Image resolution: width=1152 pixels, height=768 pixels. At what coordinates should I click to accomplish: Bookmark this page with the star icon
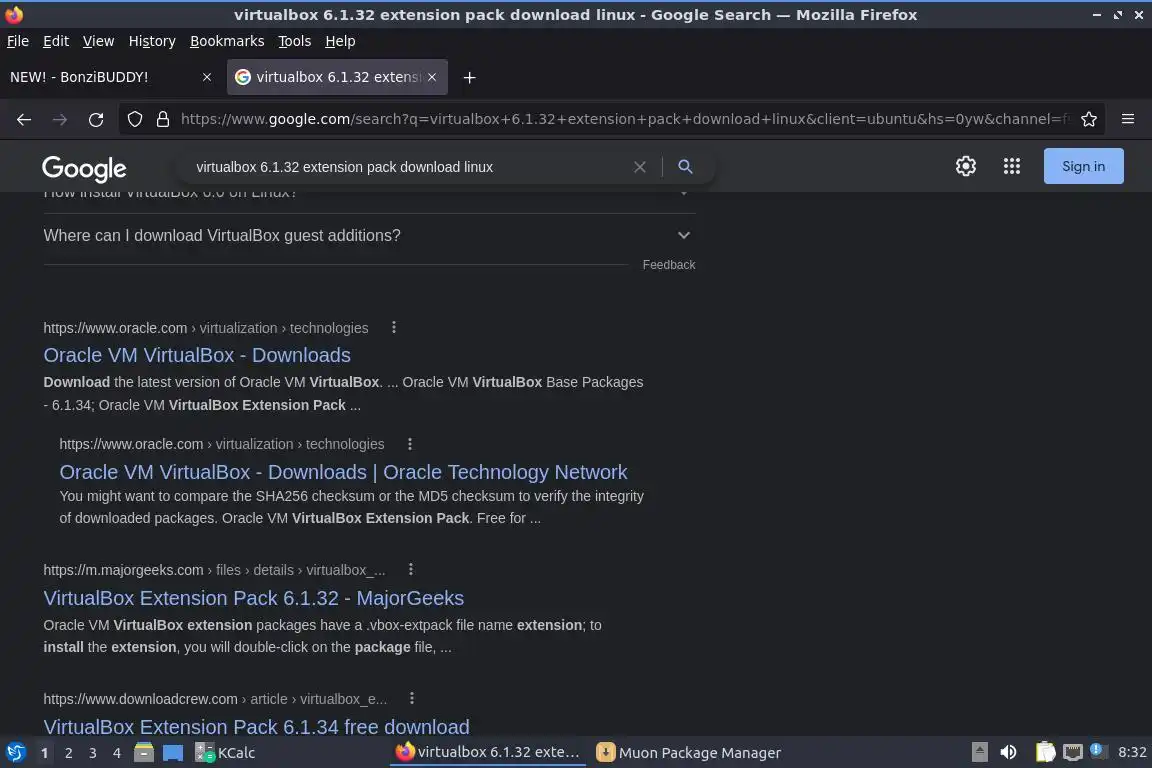pyautogui.click(x=1089, y=119)
